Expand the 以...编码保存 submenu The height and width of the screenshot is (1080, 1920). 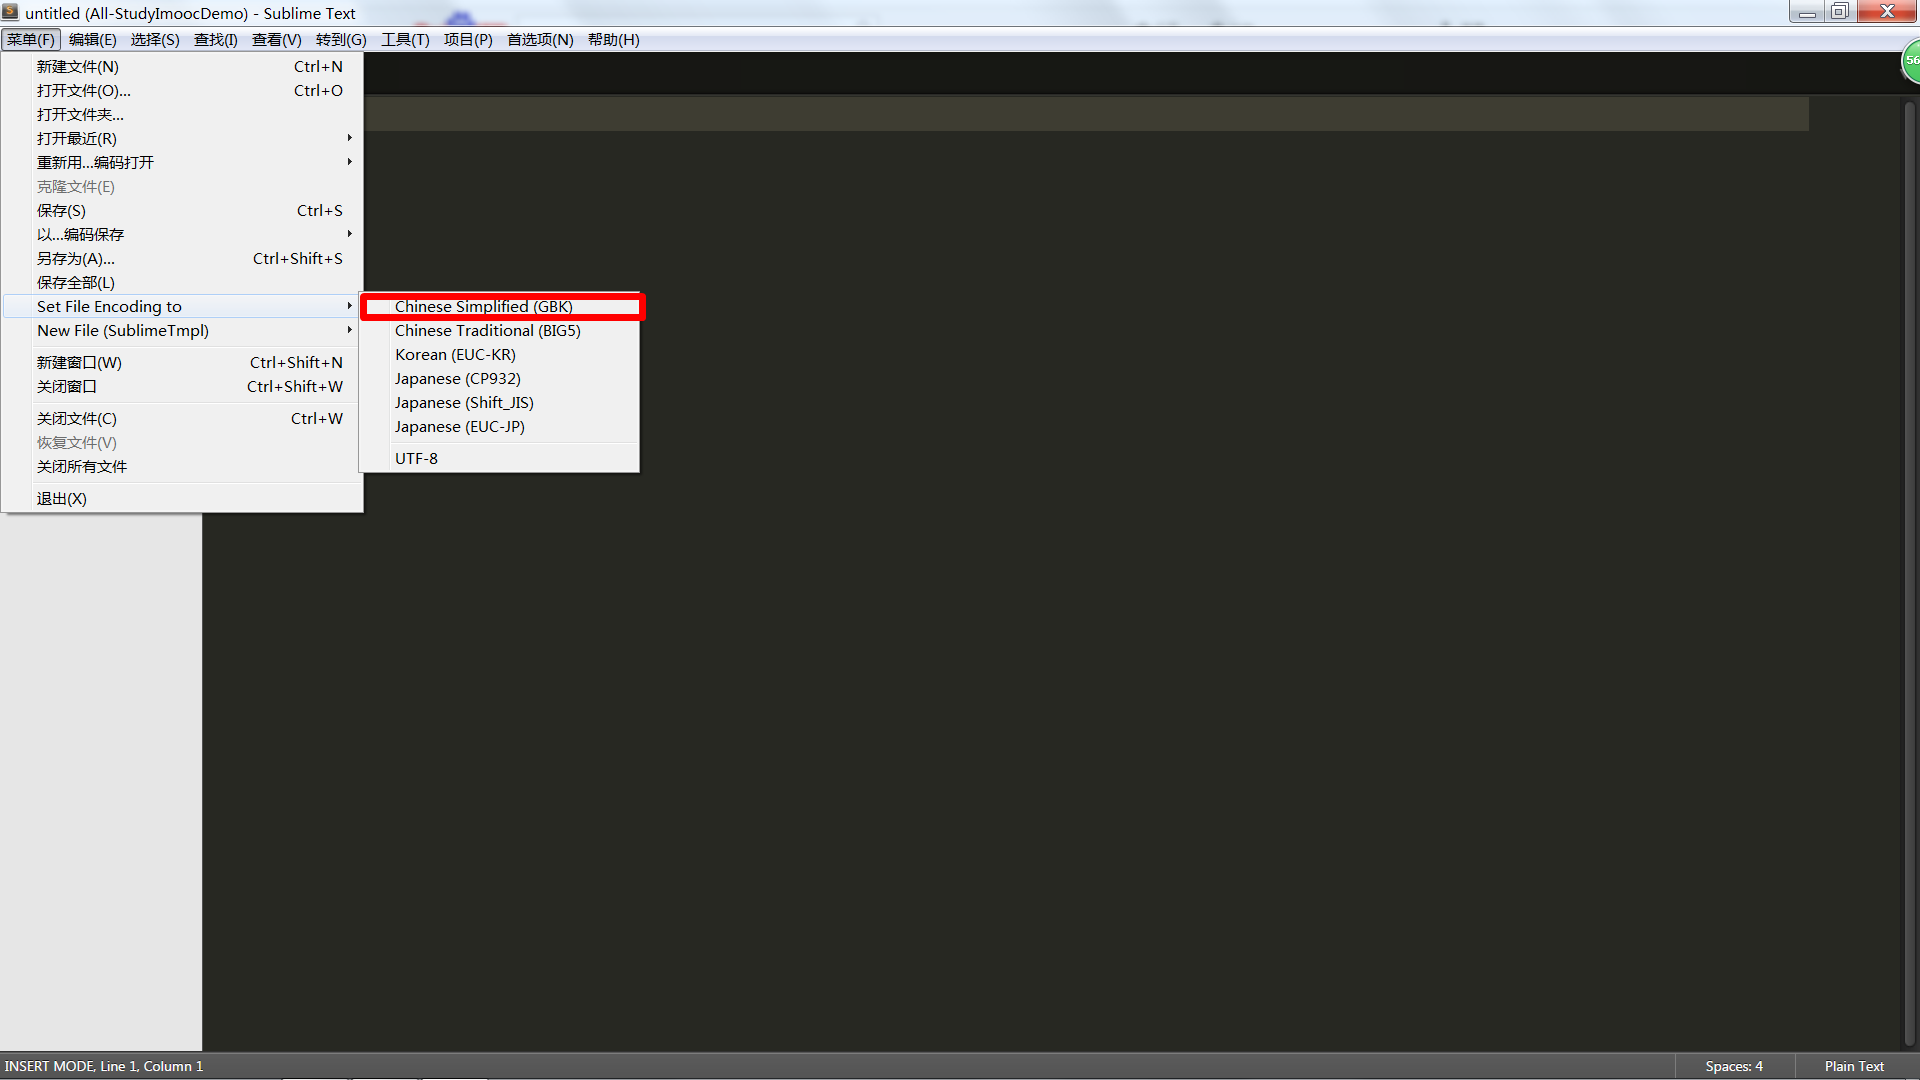pos(349,234)
